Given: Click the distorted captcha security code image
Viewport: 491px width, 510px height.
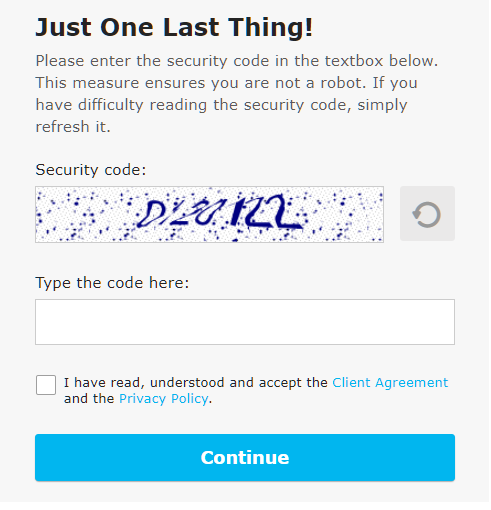Looking at the screenshot, I should pos(210,215).
